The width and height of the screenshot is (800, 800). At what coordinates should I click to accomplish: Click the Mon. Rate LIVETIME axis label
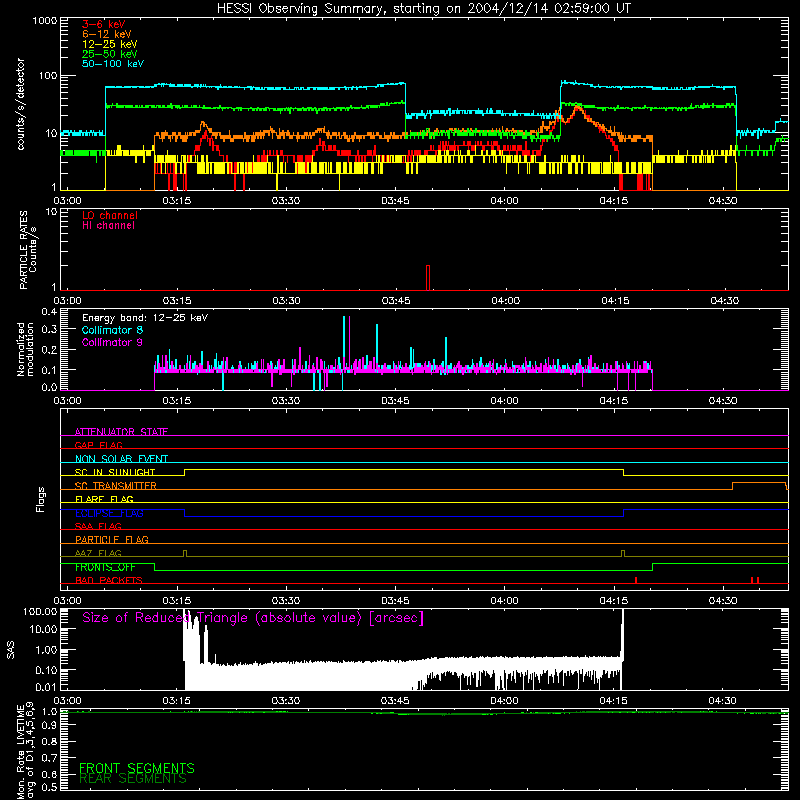pyautogui.click(x=25, y=751)
